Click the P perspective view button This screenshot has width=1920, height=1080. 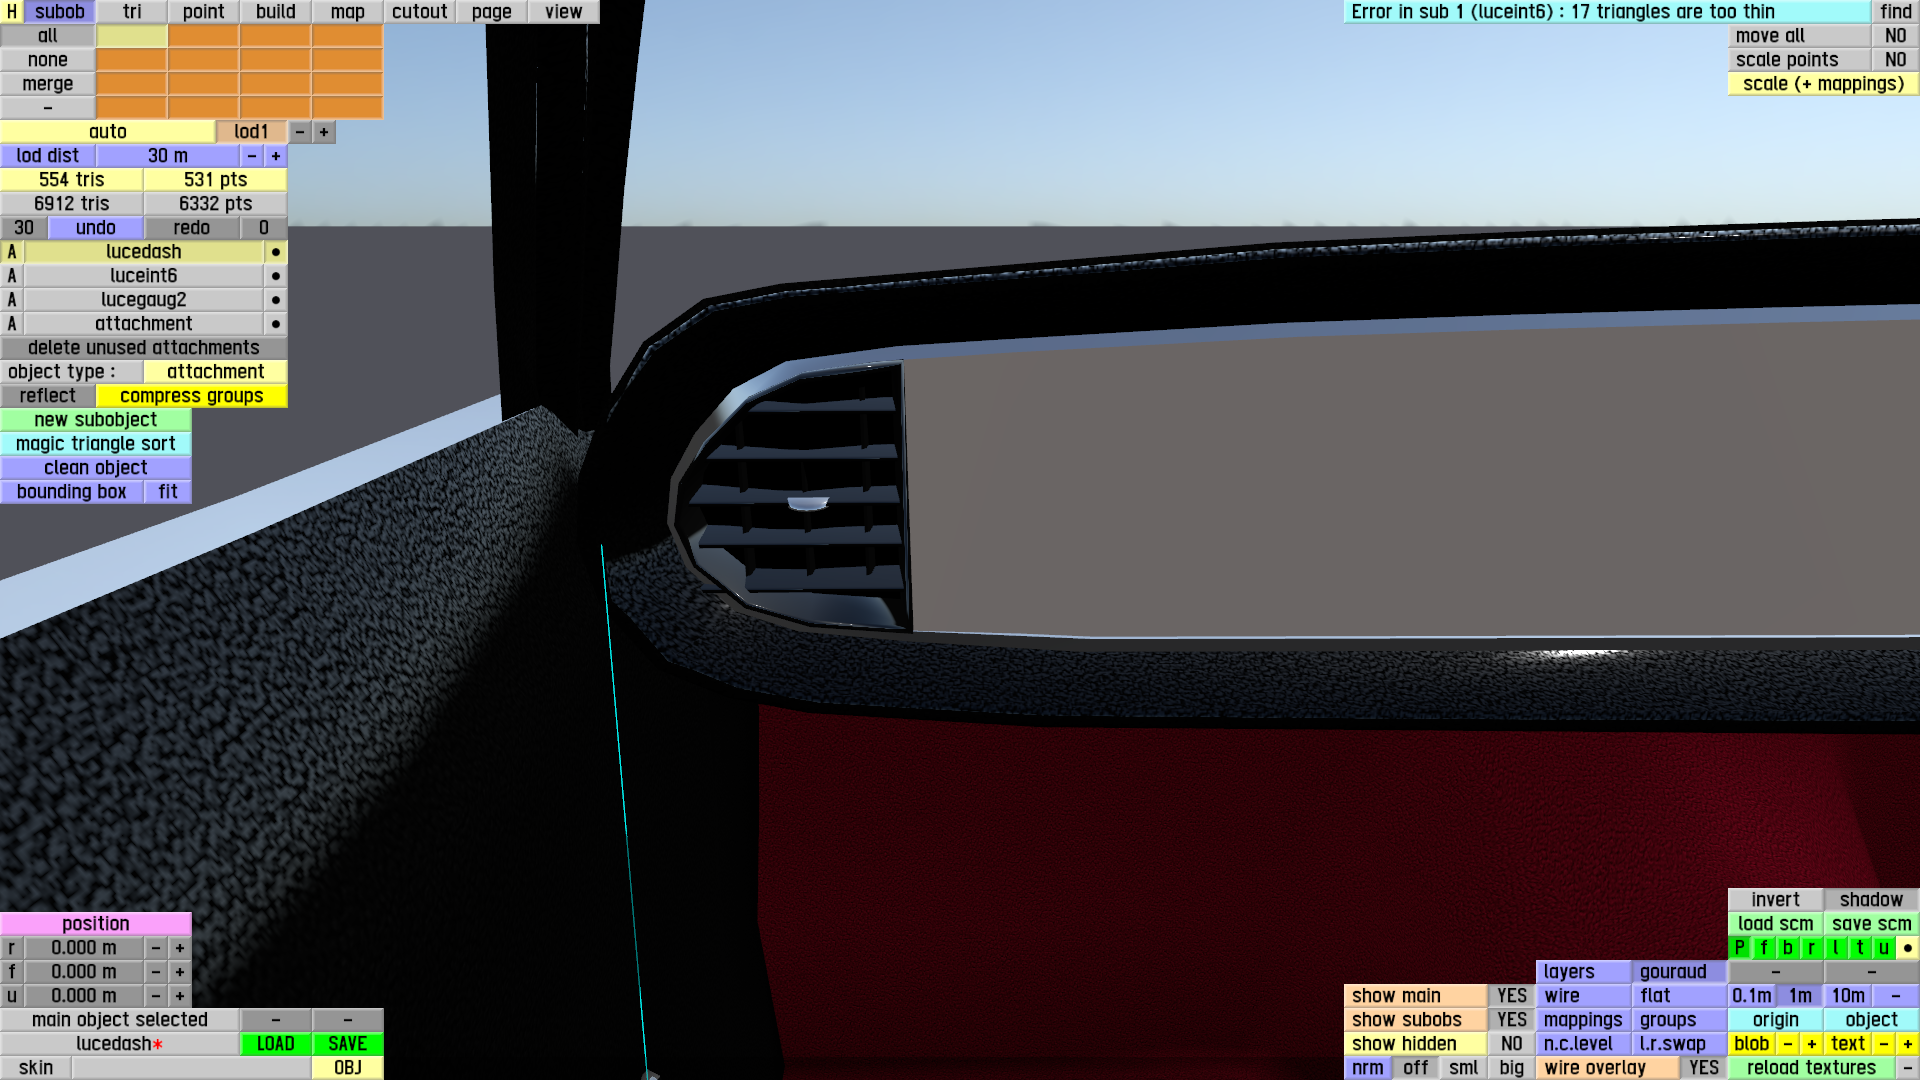pyautogui.click(x=1739, y=948)
